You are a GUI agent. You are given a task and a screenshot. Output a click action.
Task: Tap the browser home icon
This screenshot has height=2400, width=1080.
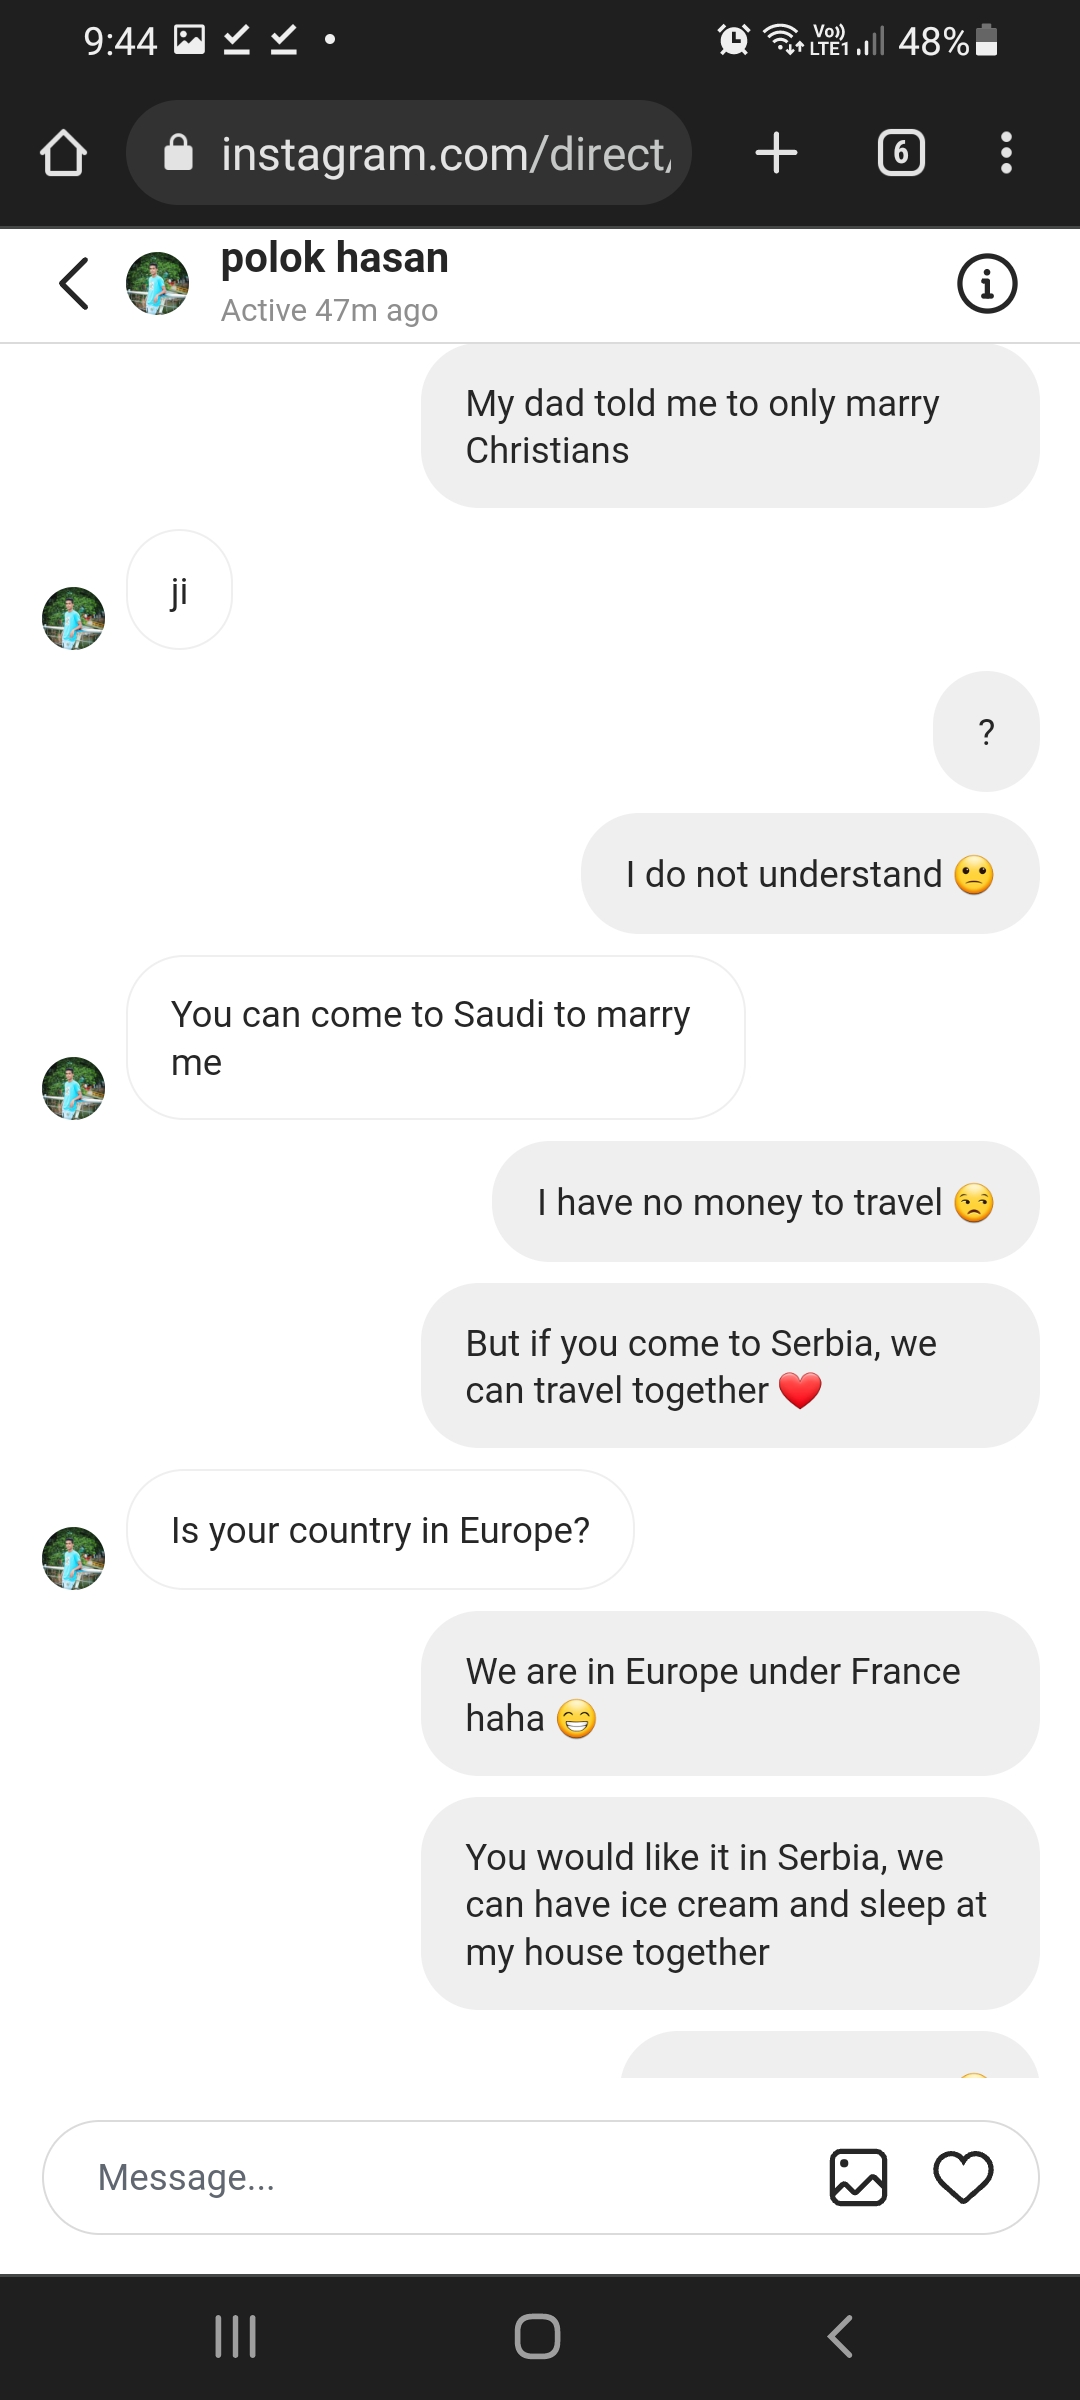point(63,154)
